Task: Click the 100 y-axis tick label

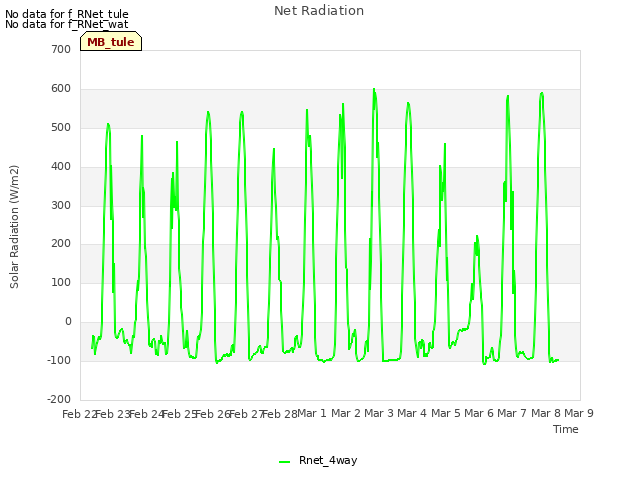Action: pos(61,282)
